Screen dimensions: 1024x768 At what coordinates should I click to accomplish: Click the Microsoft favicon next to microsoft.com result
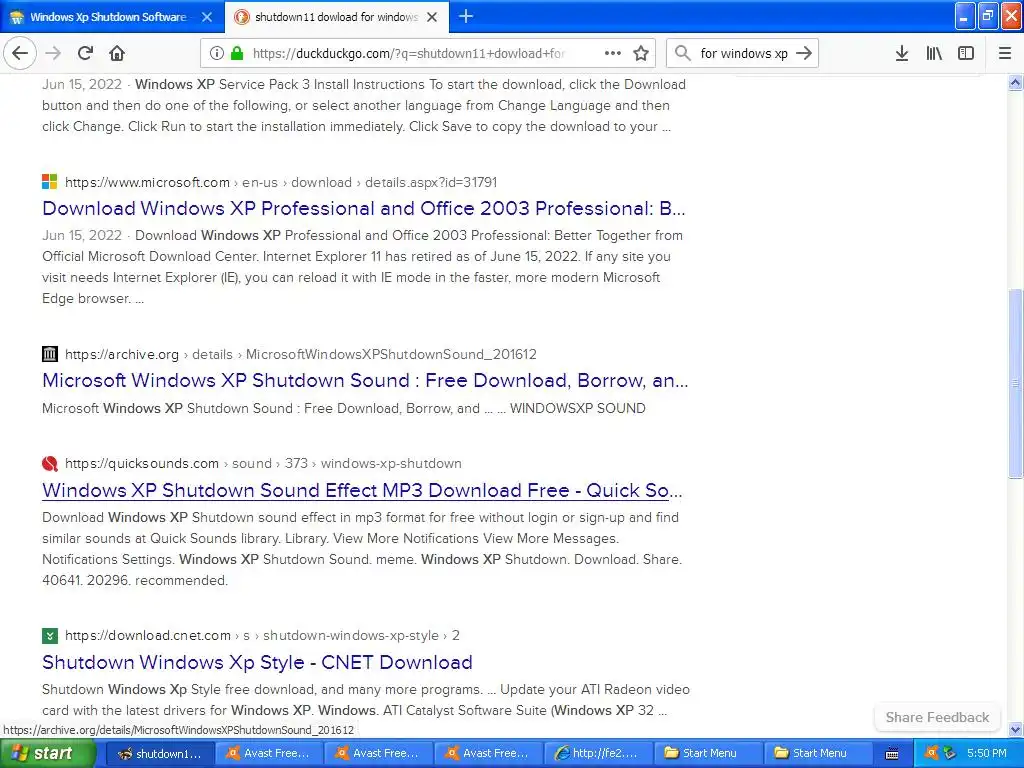(x=50, y=182)
